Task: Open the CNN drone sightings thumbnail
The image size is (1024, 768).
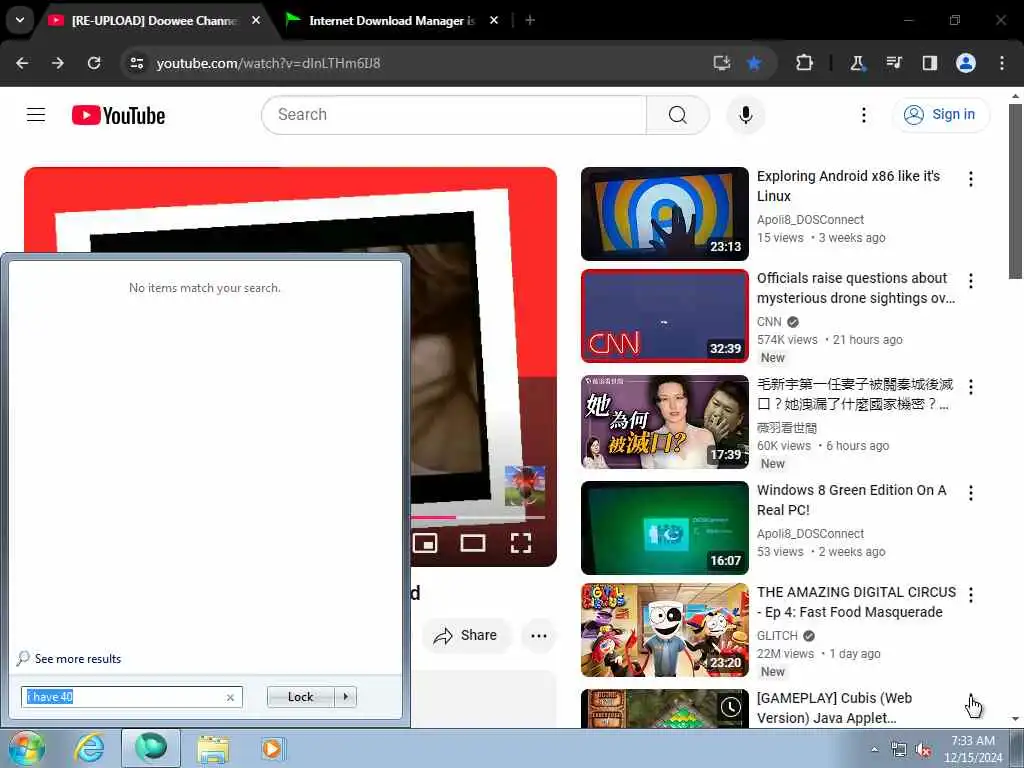Action: click(665, 315)
